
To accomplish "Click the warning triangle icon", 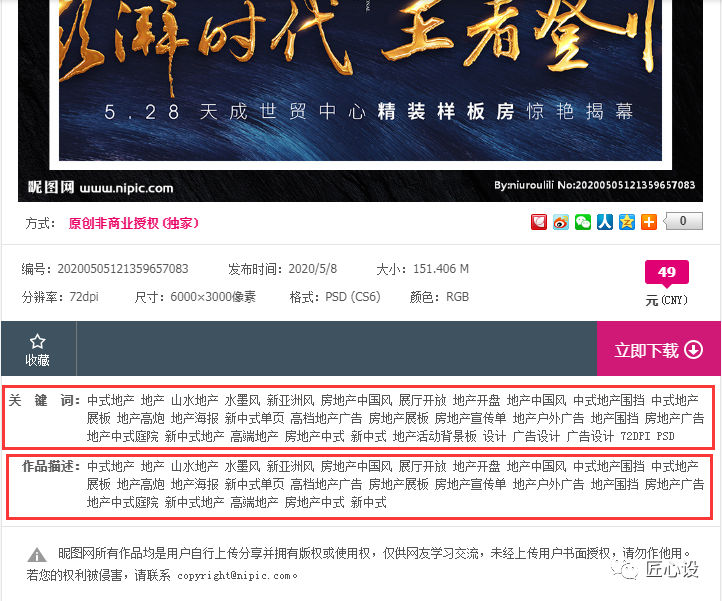I will point(37,554).
